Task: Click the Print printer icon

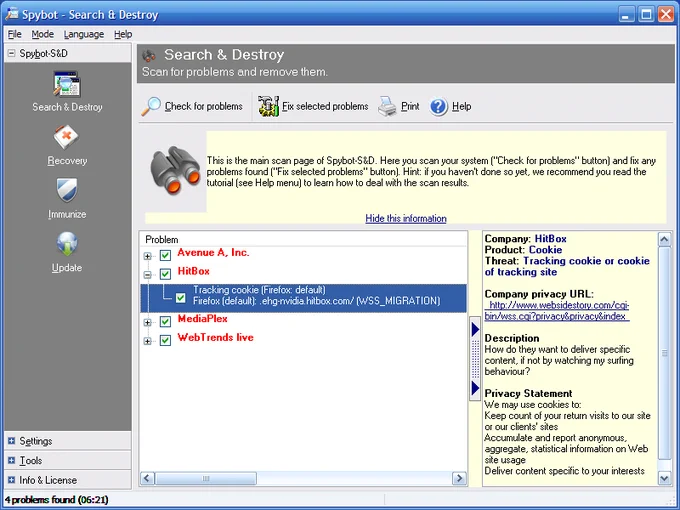Action: point(387,106)
